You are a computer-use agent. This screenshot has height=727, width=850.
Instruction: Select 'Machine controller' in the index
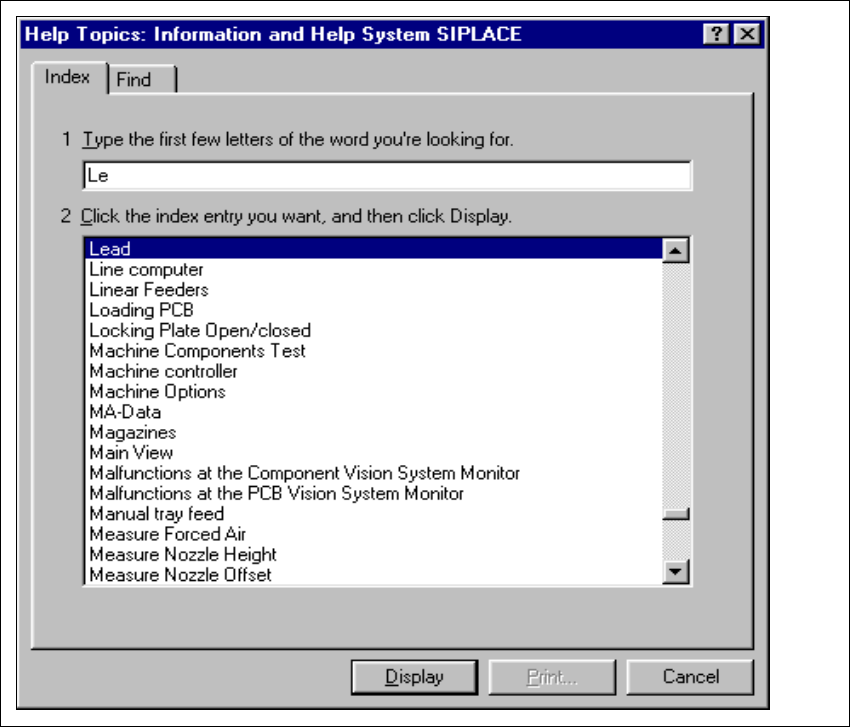(x=374, y=371)
